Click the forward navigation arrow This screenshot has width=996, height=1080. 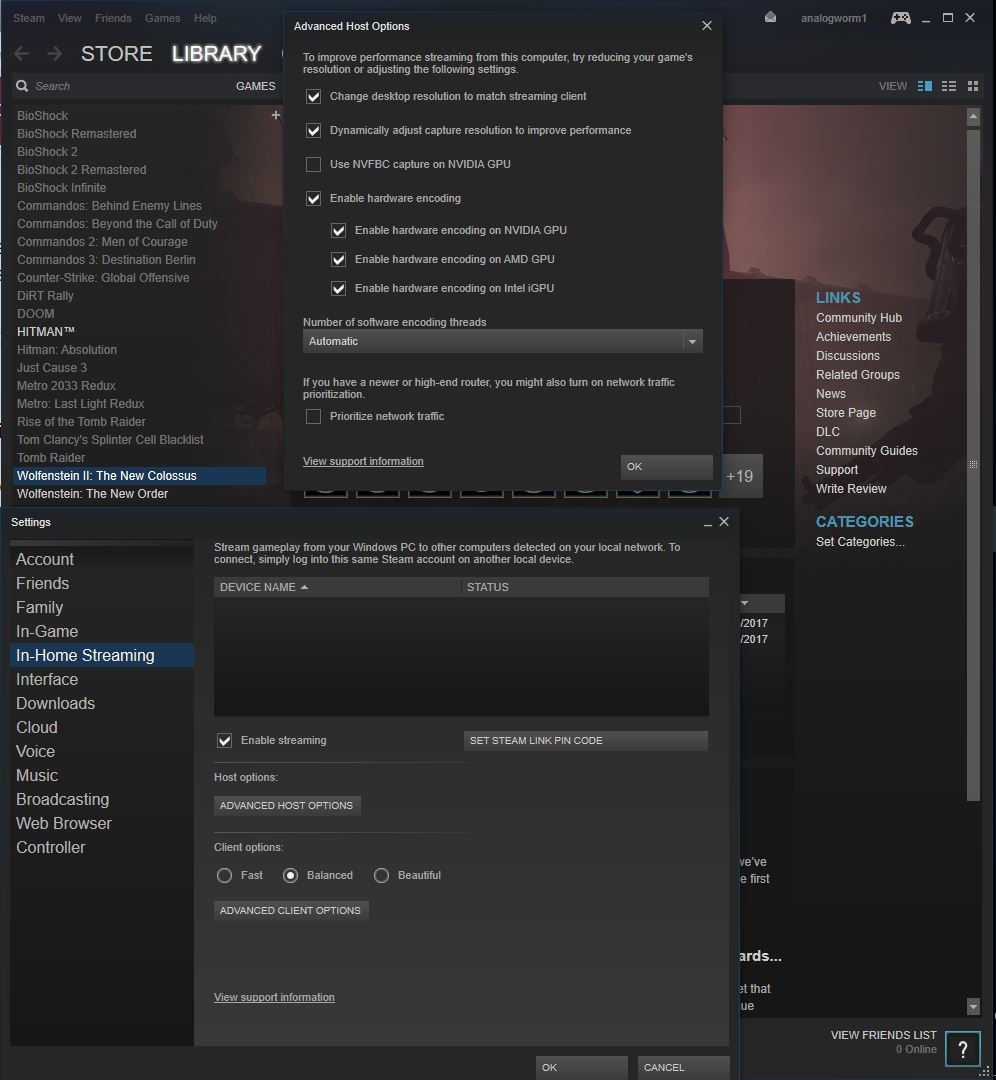[54, 53]
